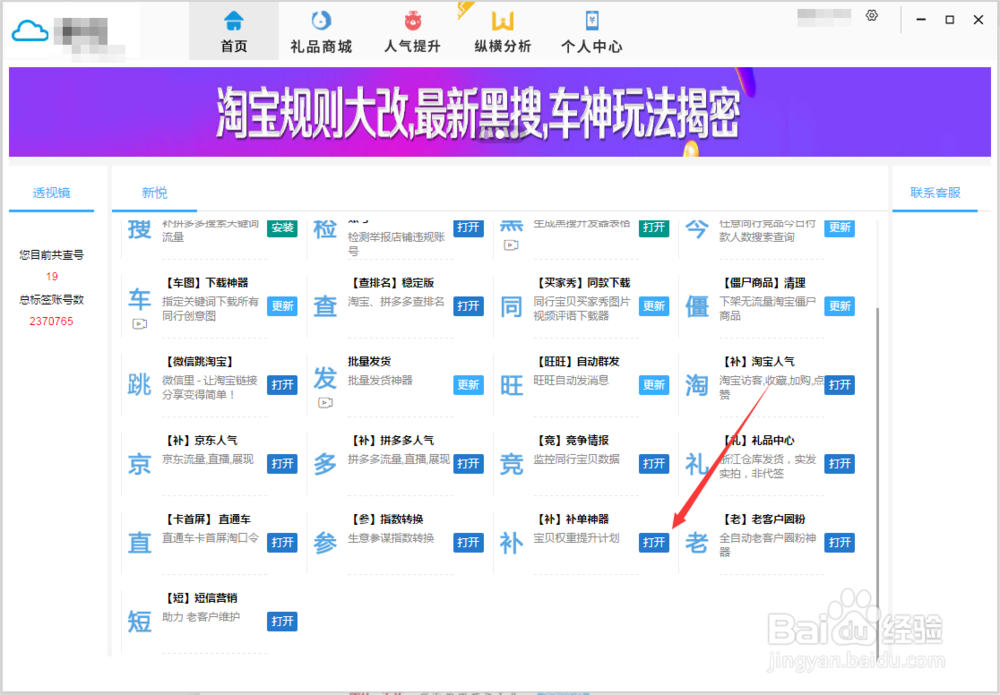Open the 【竞】竞争情报 tool
This screenshot has height=695, width=1000.
(654, 464)
